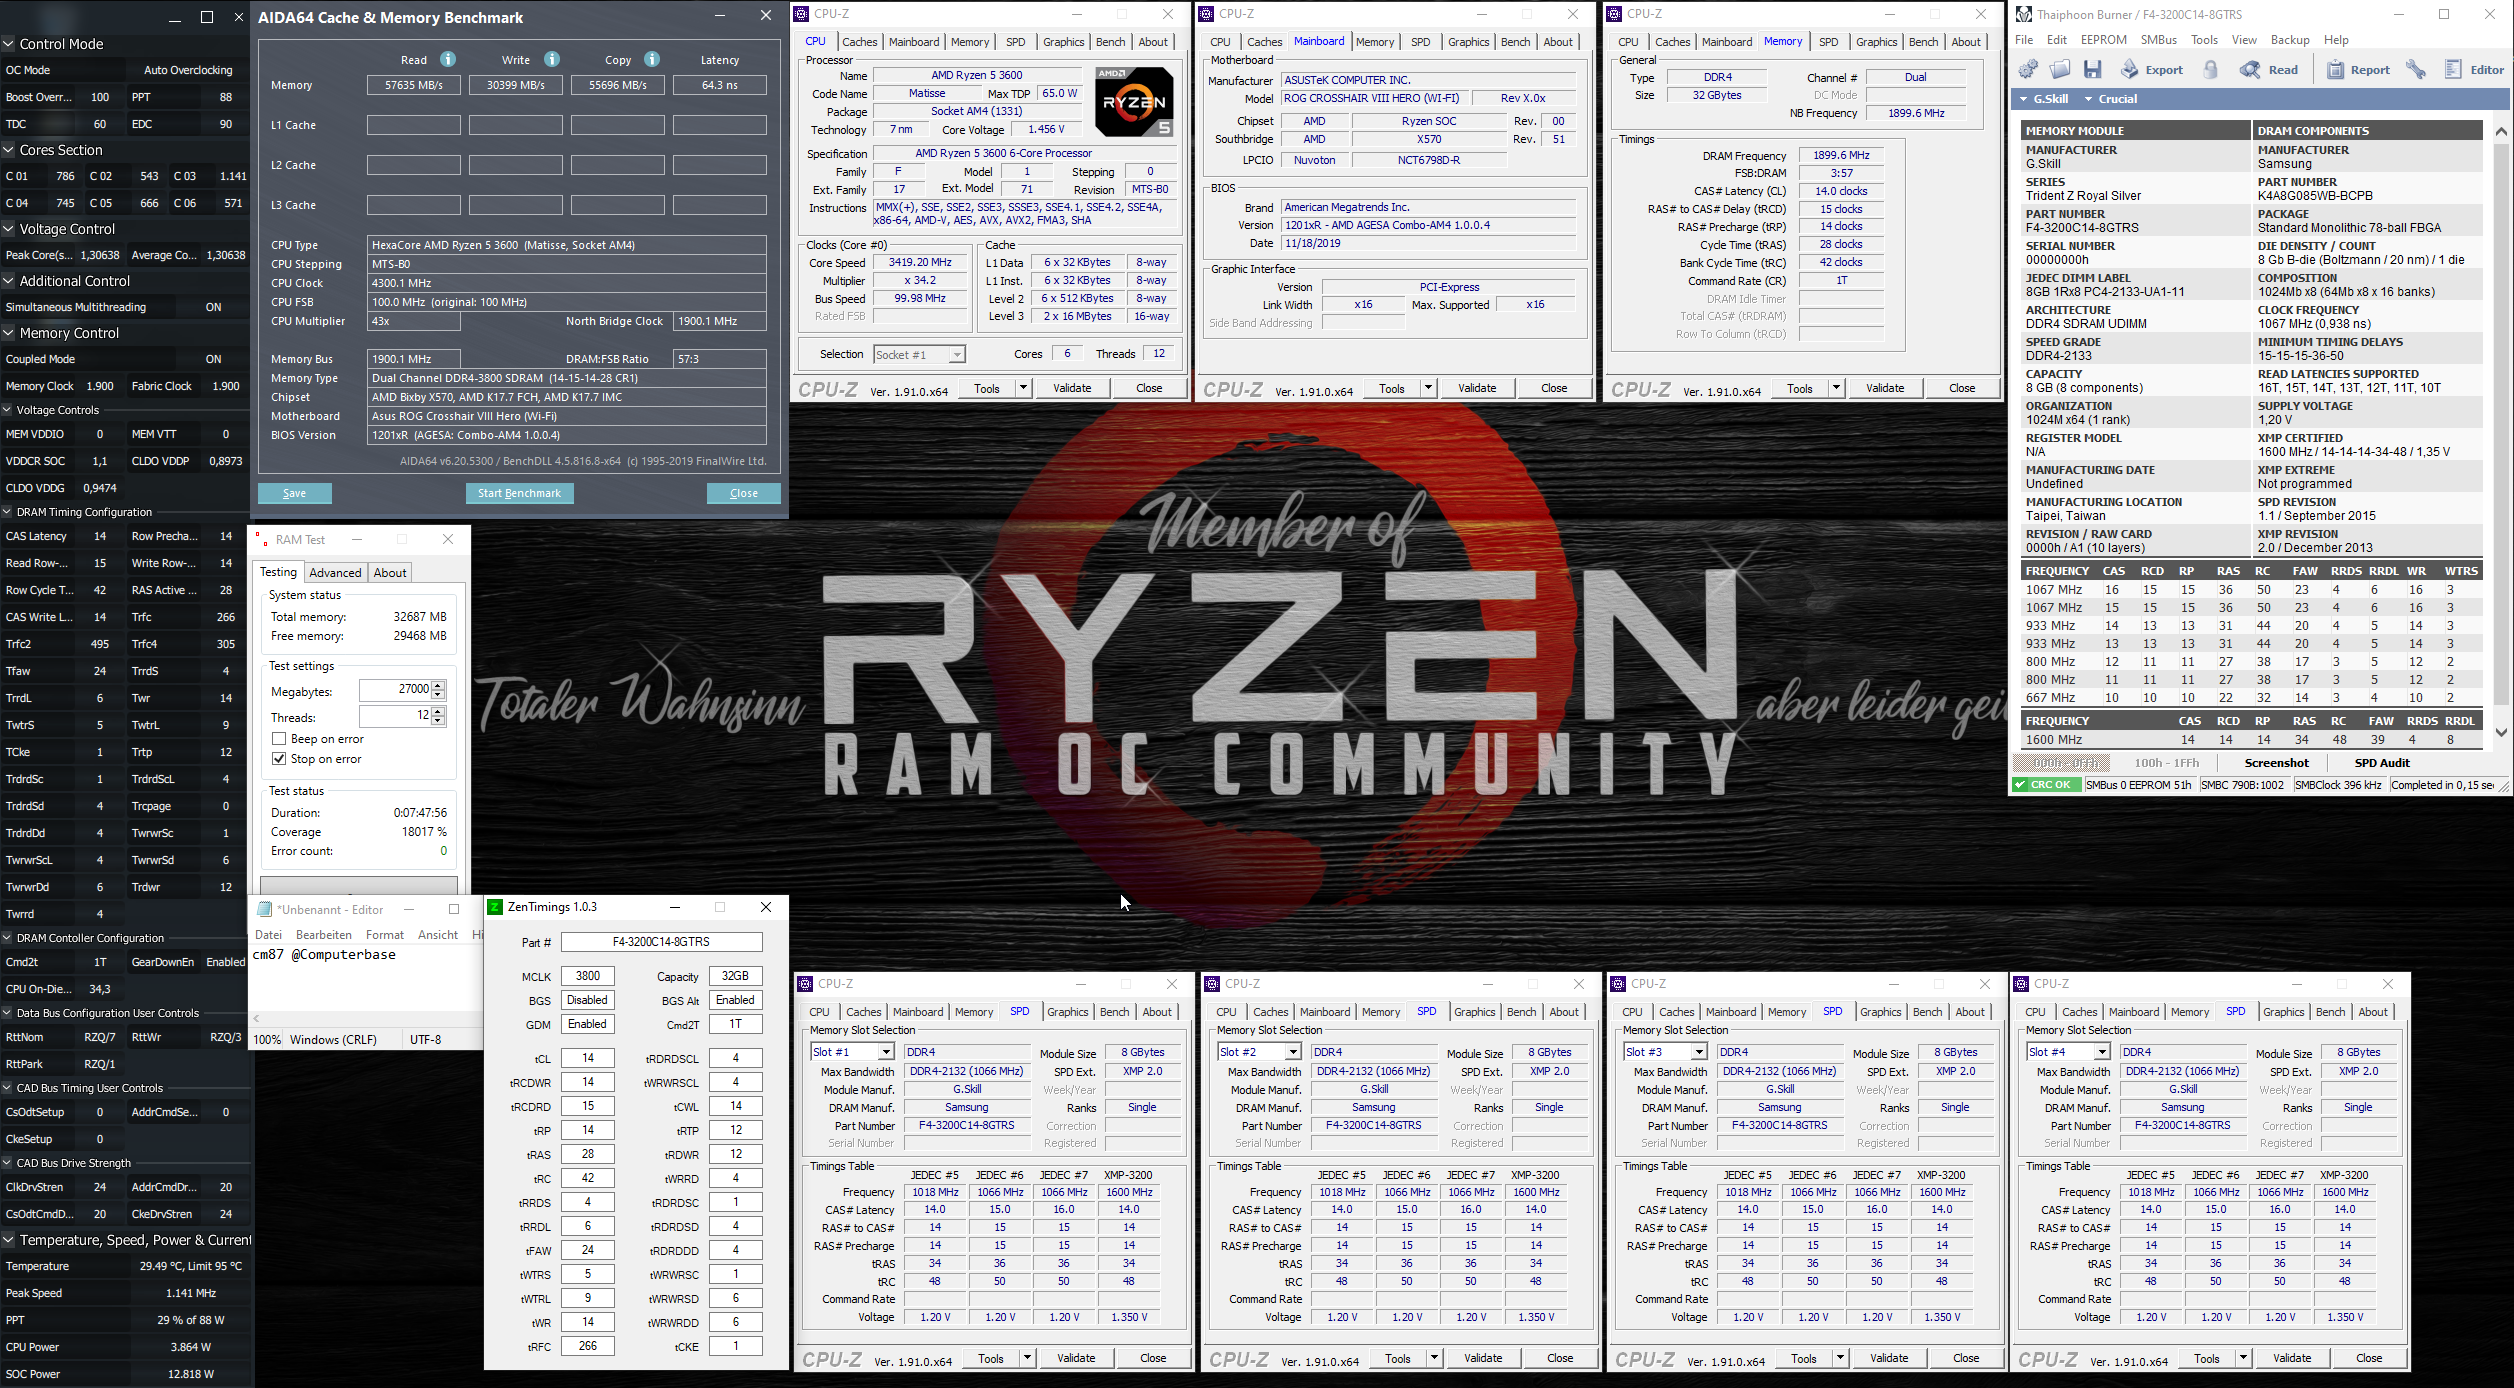Click the SPD Audit button
Screen dimensions: 2514x1388
(2382, 763)
